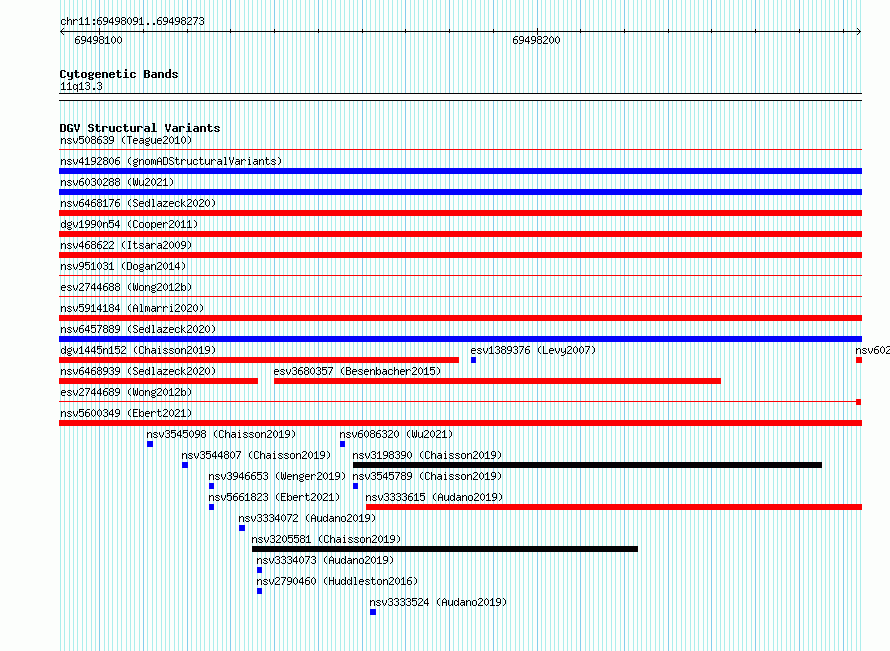Open nsv3545789 (Chaisson2019) label
This screenshot has height=651, width=890.
click(x=427, y=476)
